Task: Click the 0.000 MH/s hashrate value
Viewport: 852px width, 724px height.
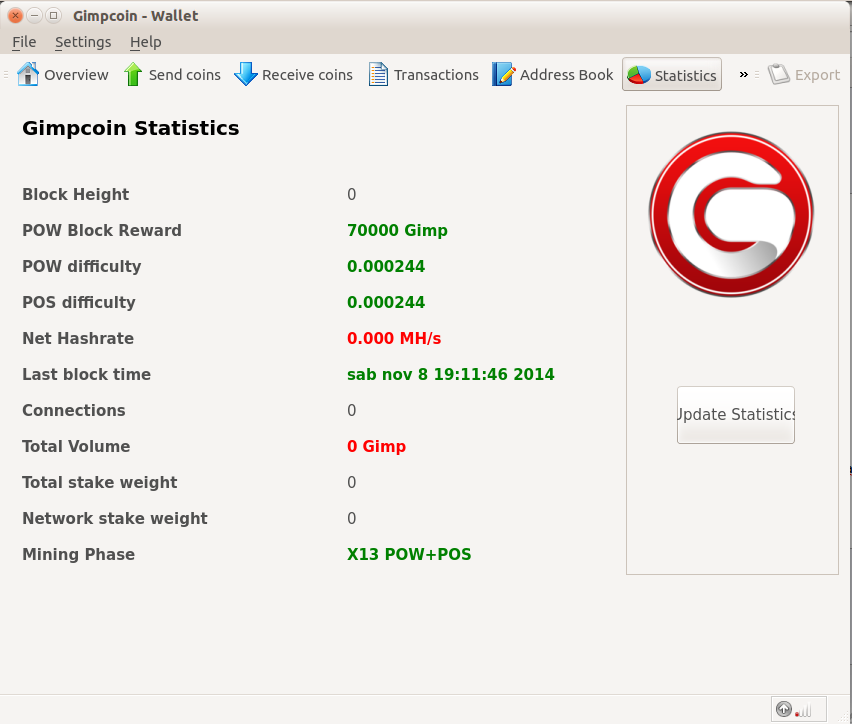Action: point(394,338)
